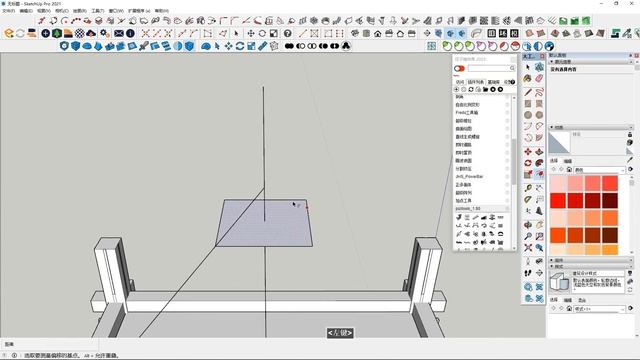Click the question mark help icon in toolbar

(x=288, y=33)
